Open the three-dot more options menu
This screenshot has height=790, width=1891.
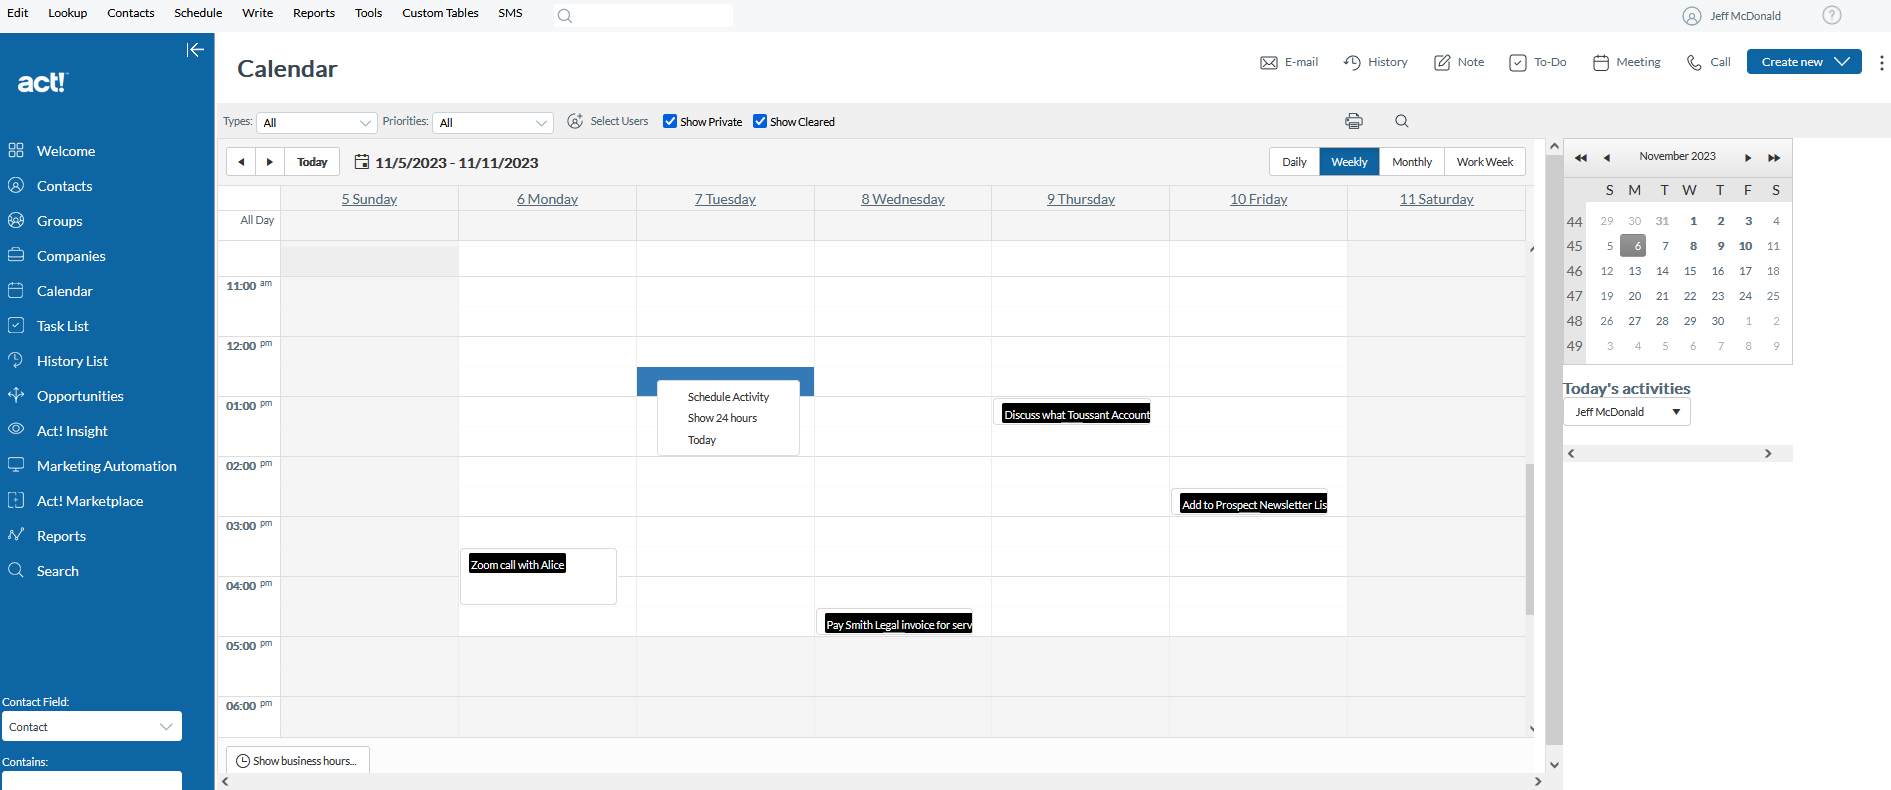click(1881, 62)
